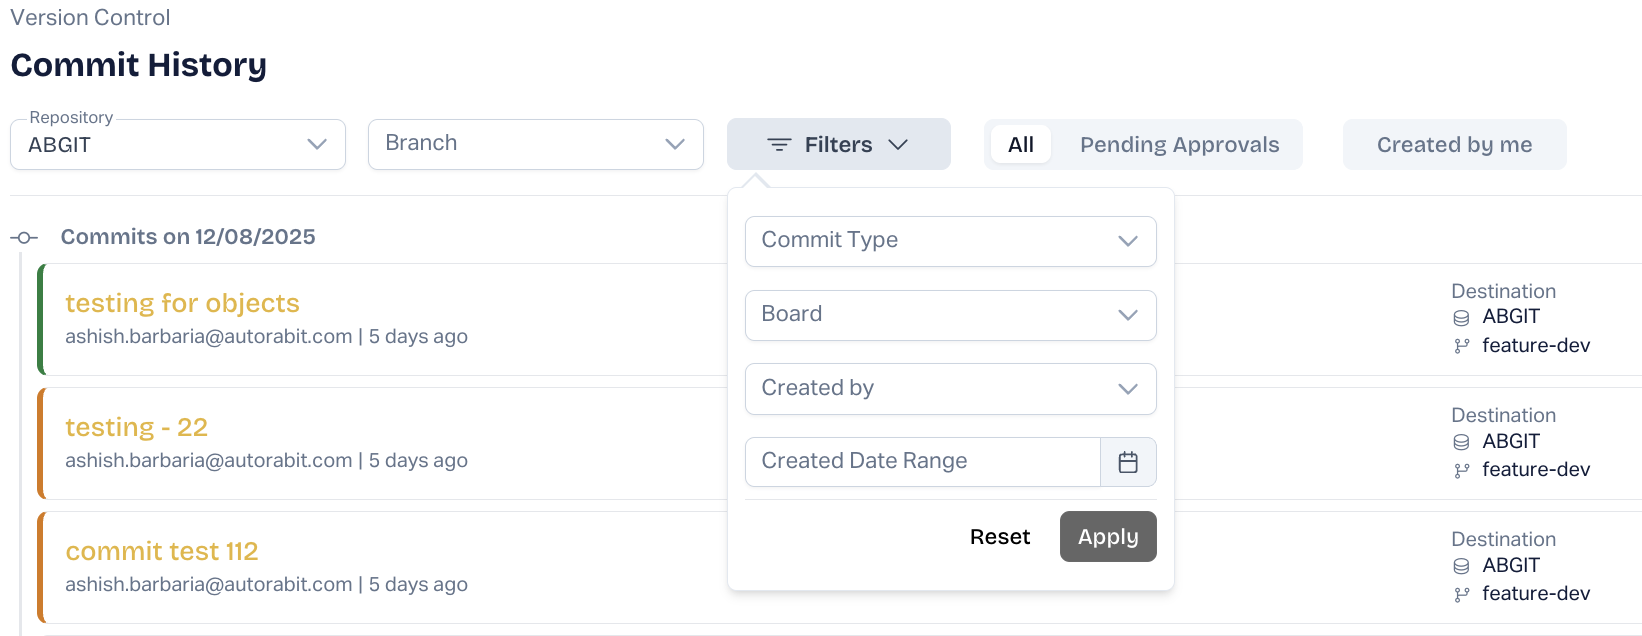
Task: Open the 'testing for objects' commit
Action: pyautogui.click(x=182, y=303)
